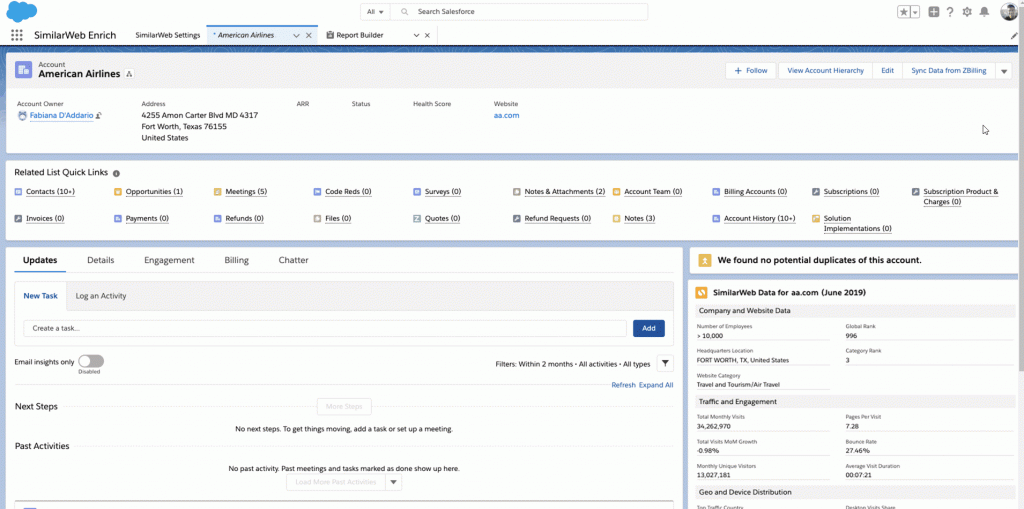
Task: Click the Help question mark icon
Action: click(949, 12)
